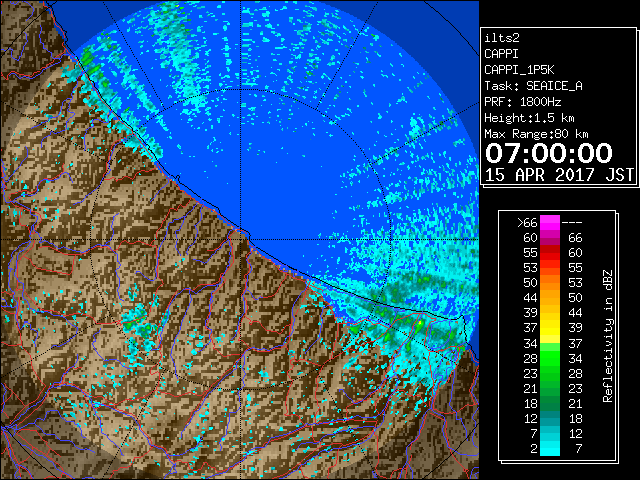Click the '---' legend upper-bound label
The width and height of the screenshot is (640, 480).
coord(572,223)
